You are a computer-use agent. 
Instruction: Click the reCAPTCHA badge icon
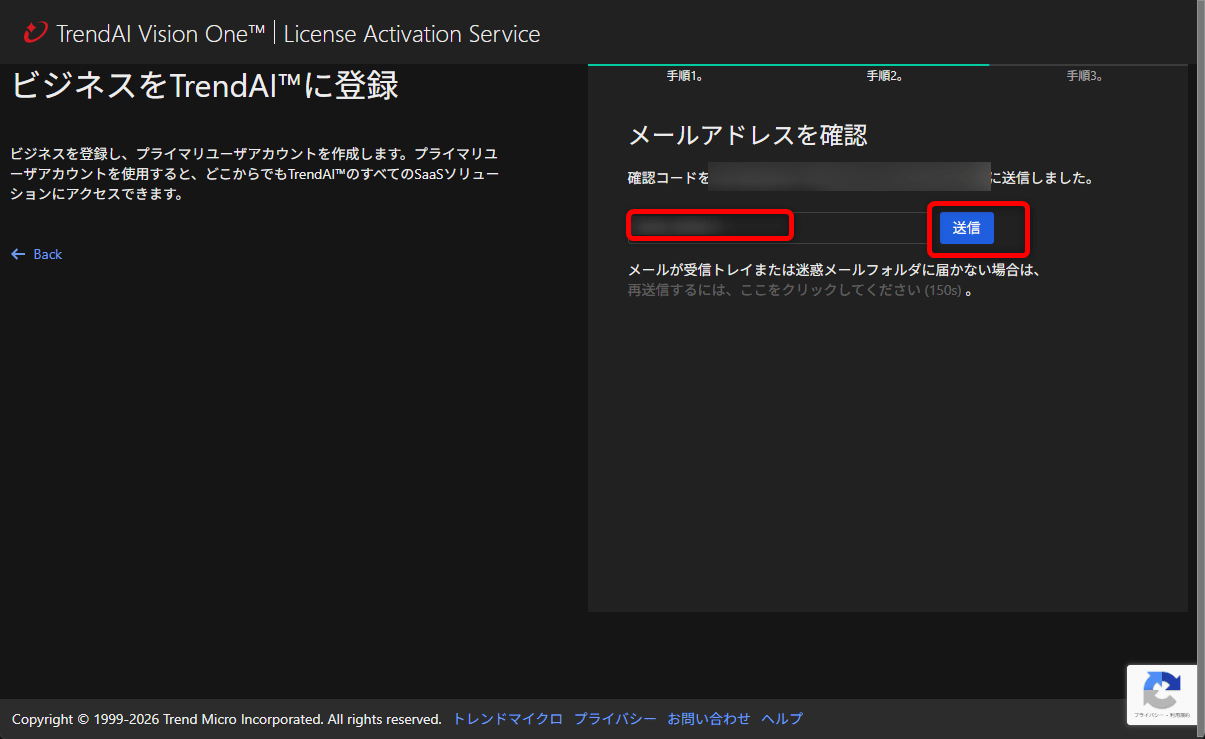pos(1161,690)
